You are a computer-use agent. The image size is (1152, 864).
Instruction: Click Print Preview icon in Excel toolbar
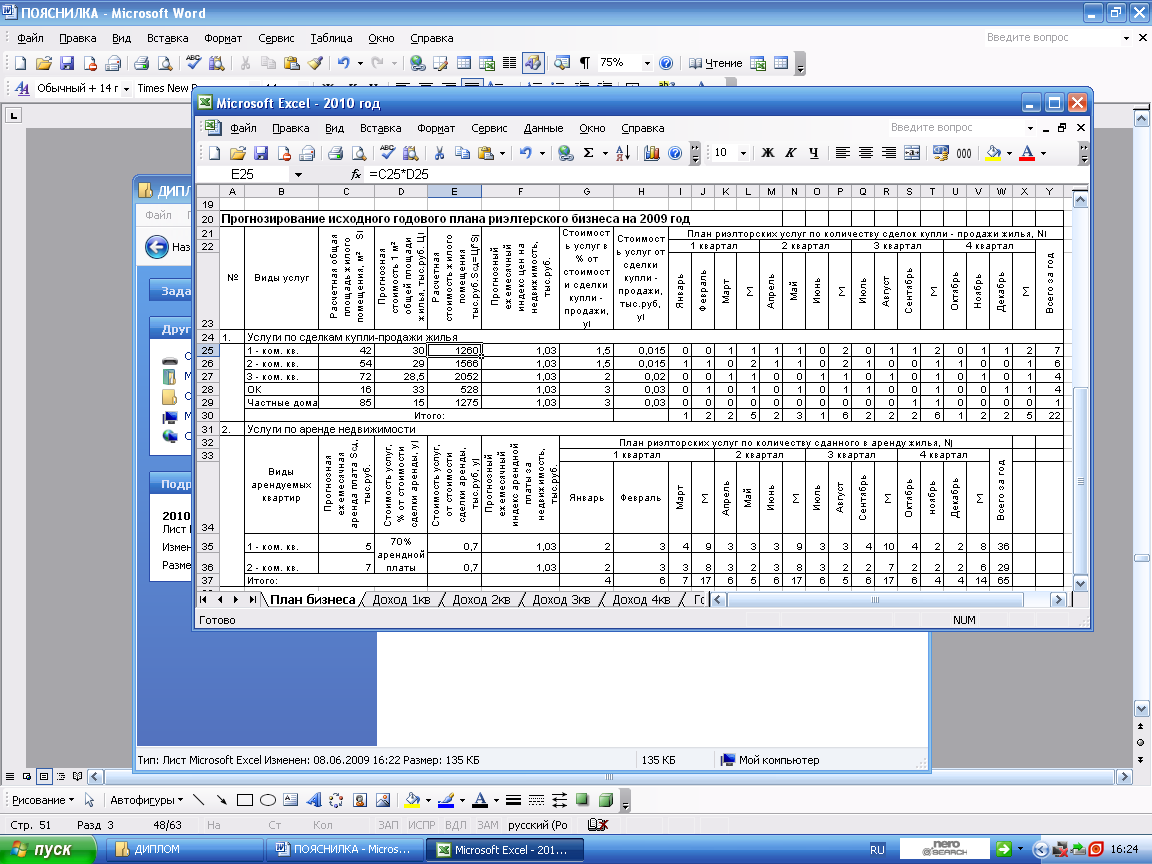[x=357, y=153]
